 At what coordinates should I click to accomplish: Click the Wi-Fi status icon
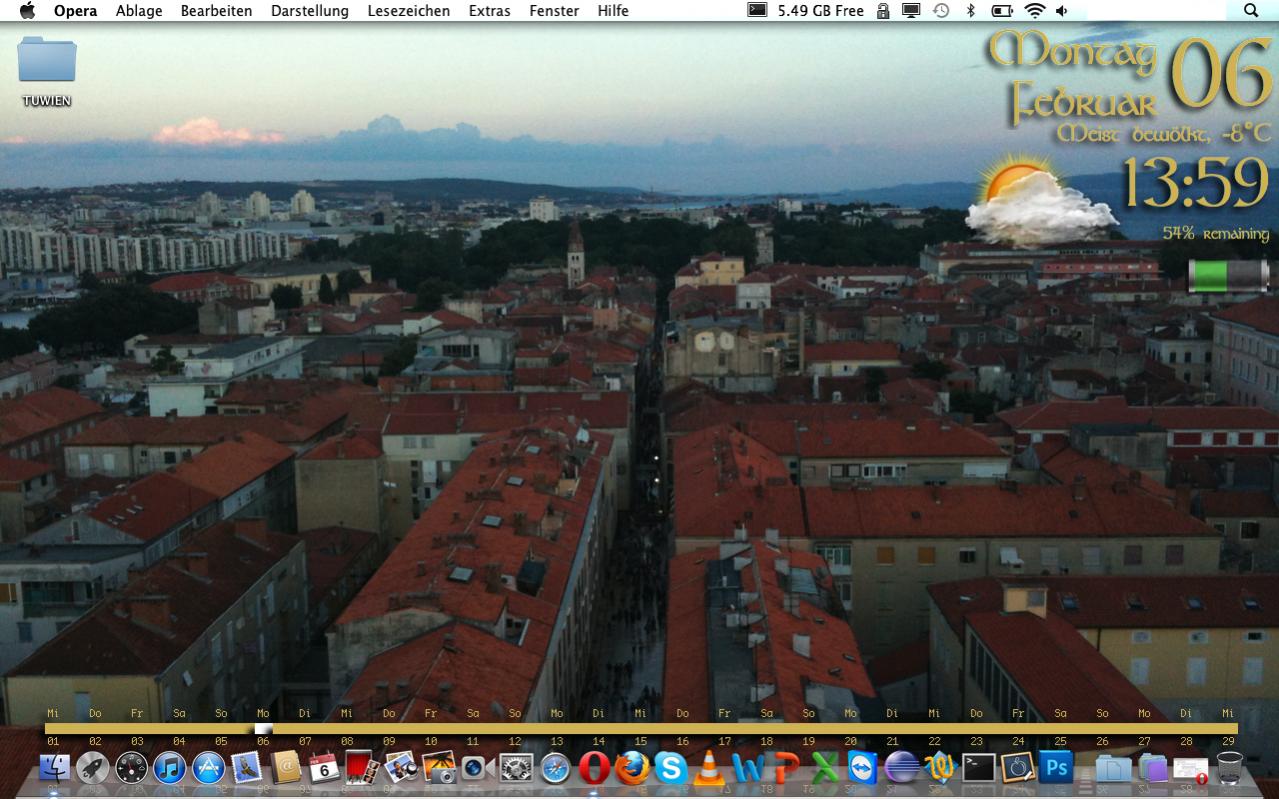[x=1035, y=11]
